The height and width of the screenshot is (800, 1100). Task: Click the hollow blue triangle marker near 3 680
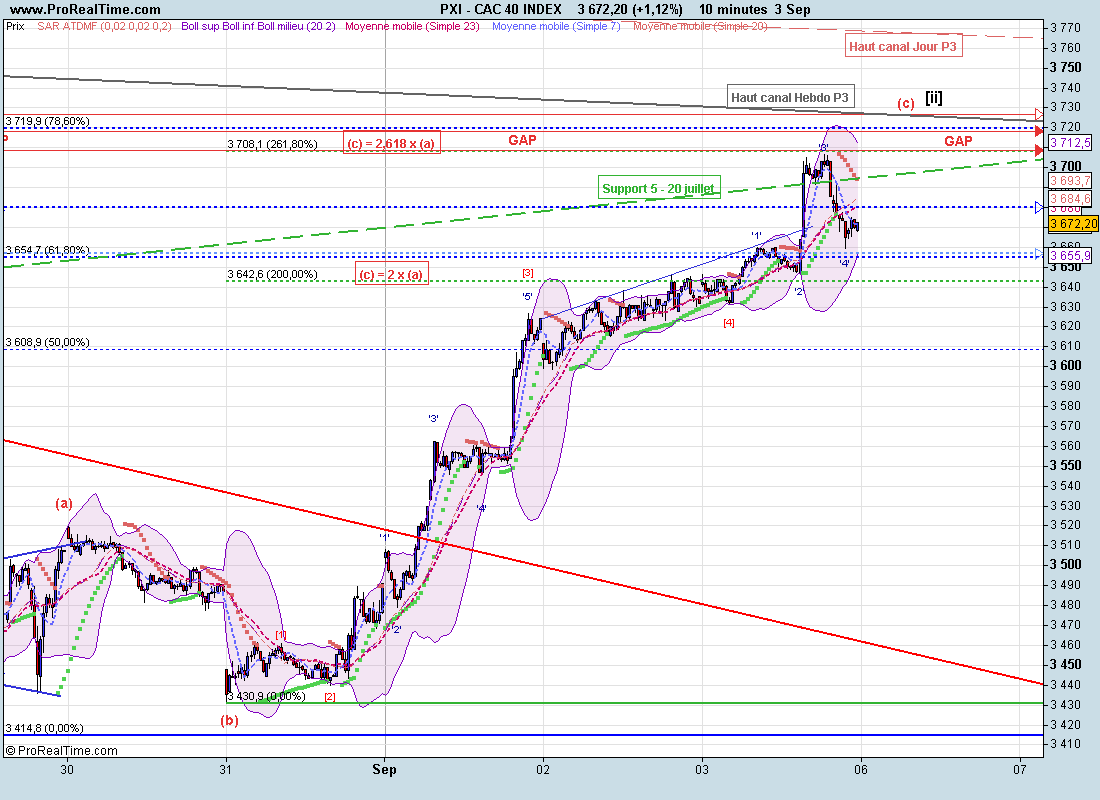point(1039,207)
